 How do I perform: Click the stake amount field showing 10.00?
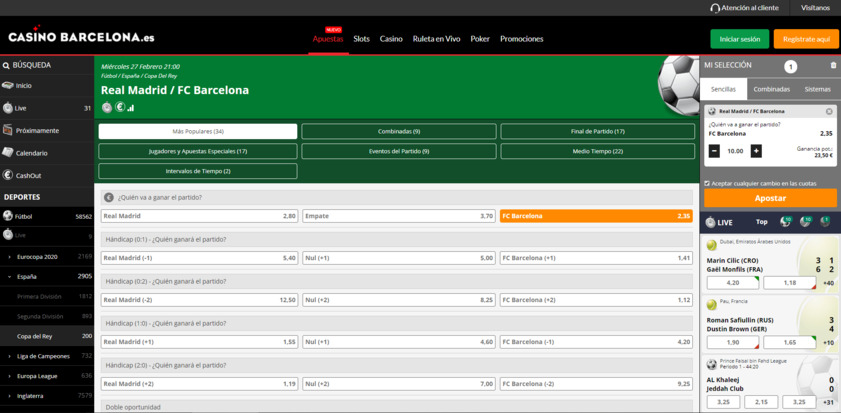point(735,151)
